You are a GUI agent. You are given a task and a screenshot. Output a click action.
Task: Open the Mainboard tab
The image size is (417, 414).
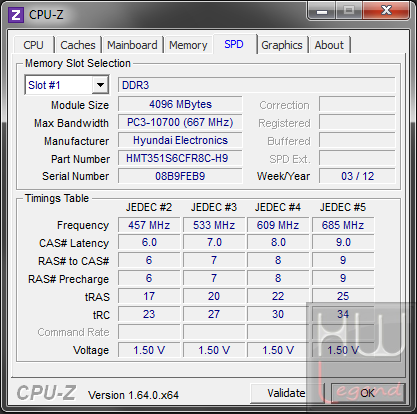click(x=132, y=45)
